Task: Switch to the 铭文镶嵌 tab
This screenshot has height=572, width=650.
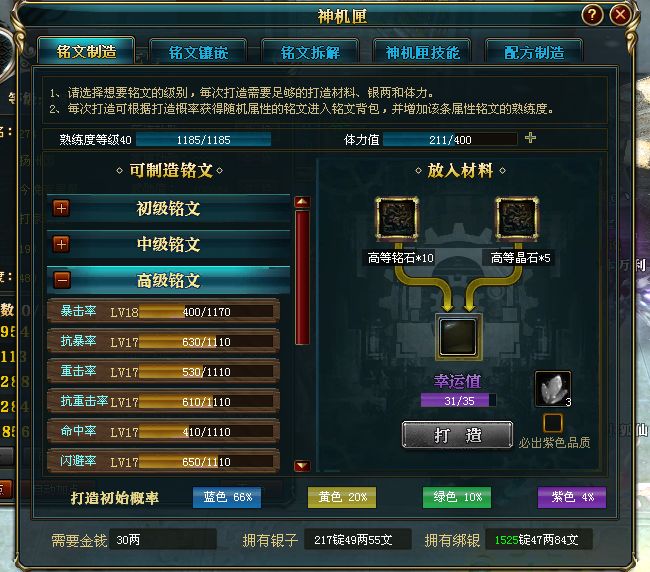Action: click(198, 52)
